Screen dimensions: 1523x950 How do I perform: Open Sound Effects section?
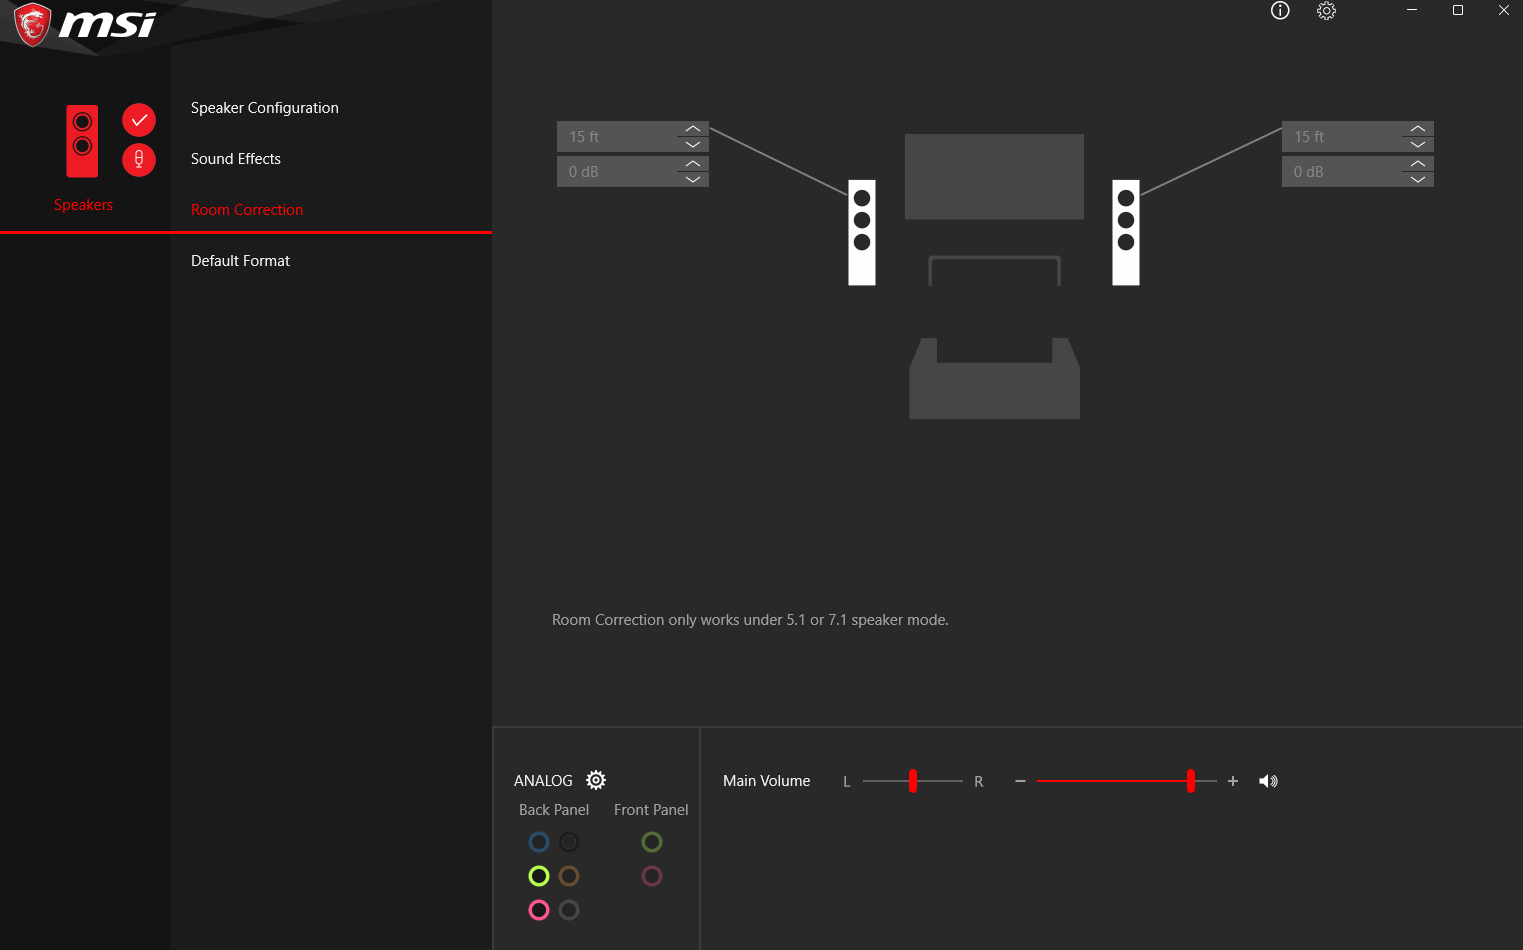(x=236, y=159)
